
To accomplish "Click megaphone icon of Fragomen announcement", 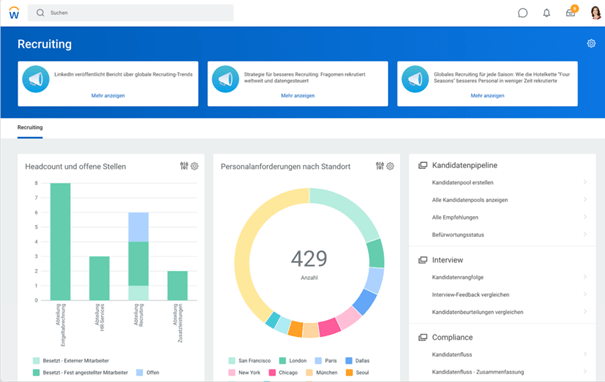I will point(226,79).
